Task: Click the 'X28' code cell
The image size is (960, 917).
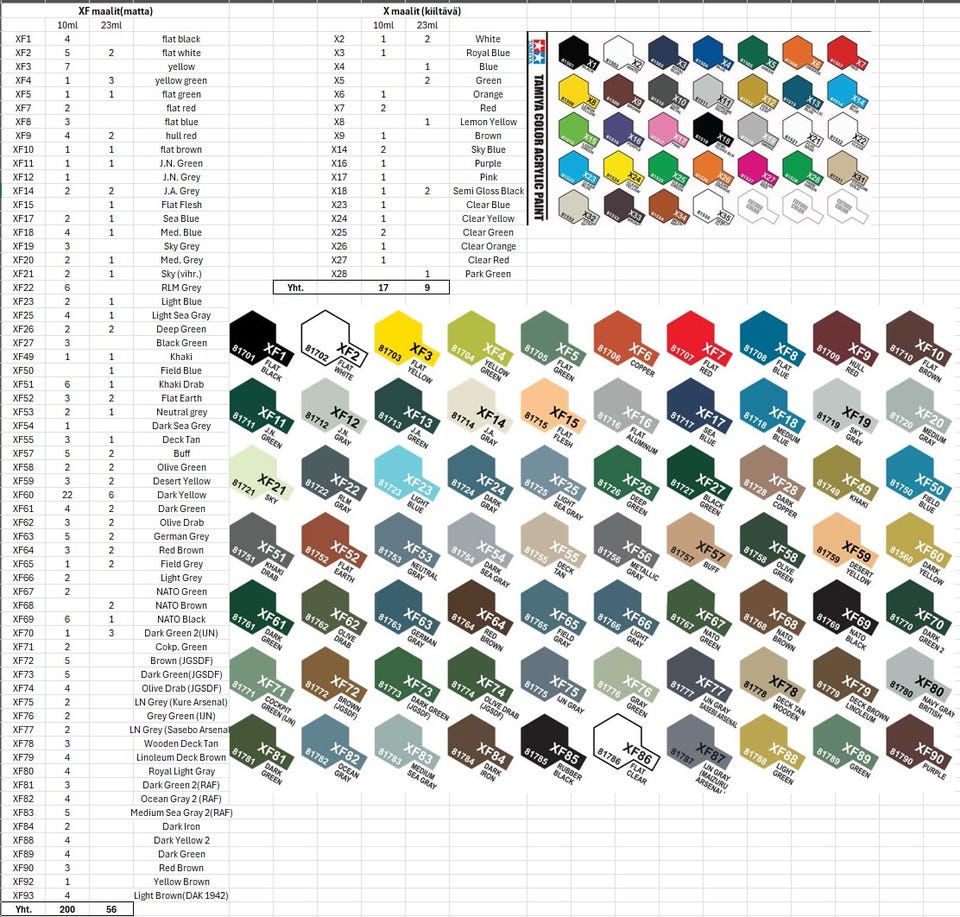Action: point(339,274)
